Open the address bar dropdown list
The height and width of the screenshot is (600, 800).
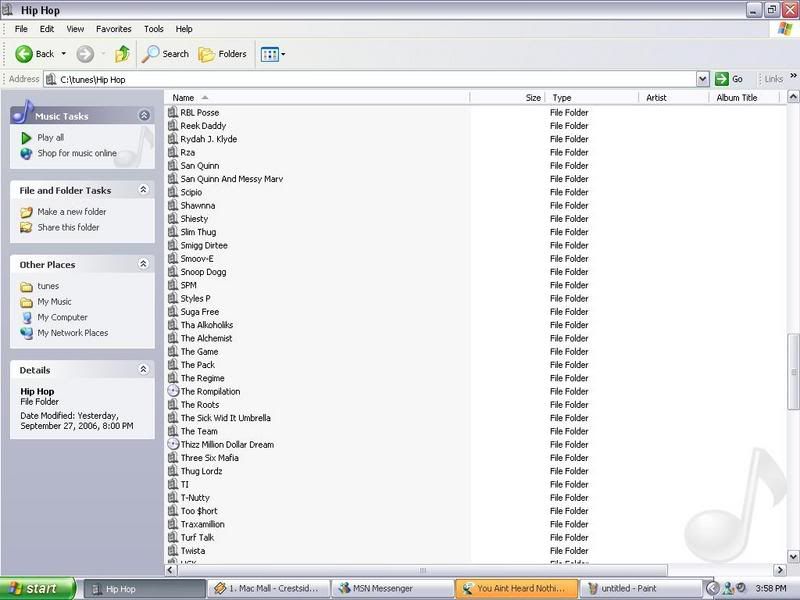tap(703, 79)
